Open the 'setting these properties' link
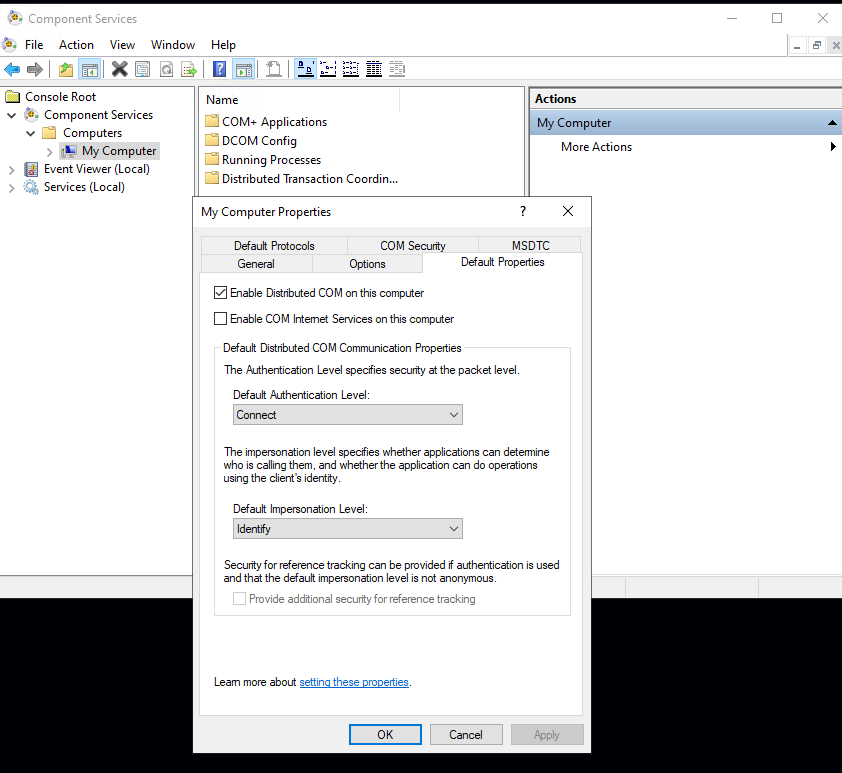This screenshot has height=773, width=842. coord(354,682)
